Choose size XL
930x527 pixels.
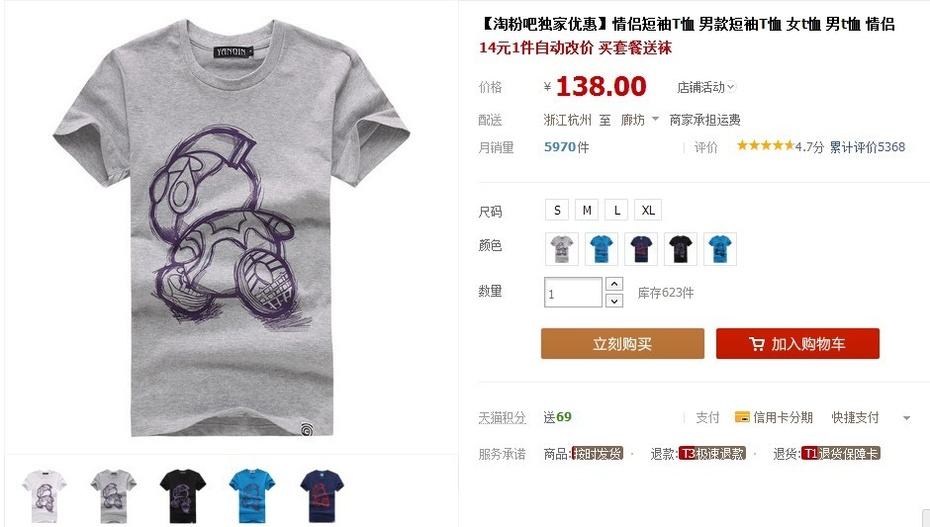pyautogui.click(x=648, y=210)
